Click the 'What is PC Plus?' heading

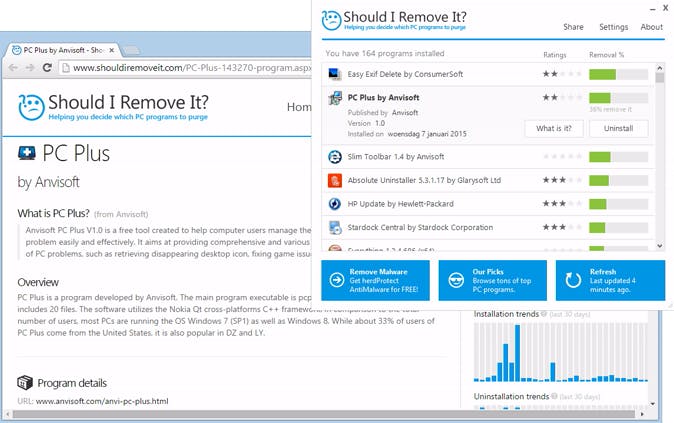click(x=53, y=213)
